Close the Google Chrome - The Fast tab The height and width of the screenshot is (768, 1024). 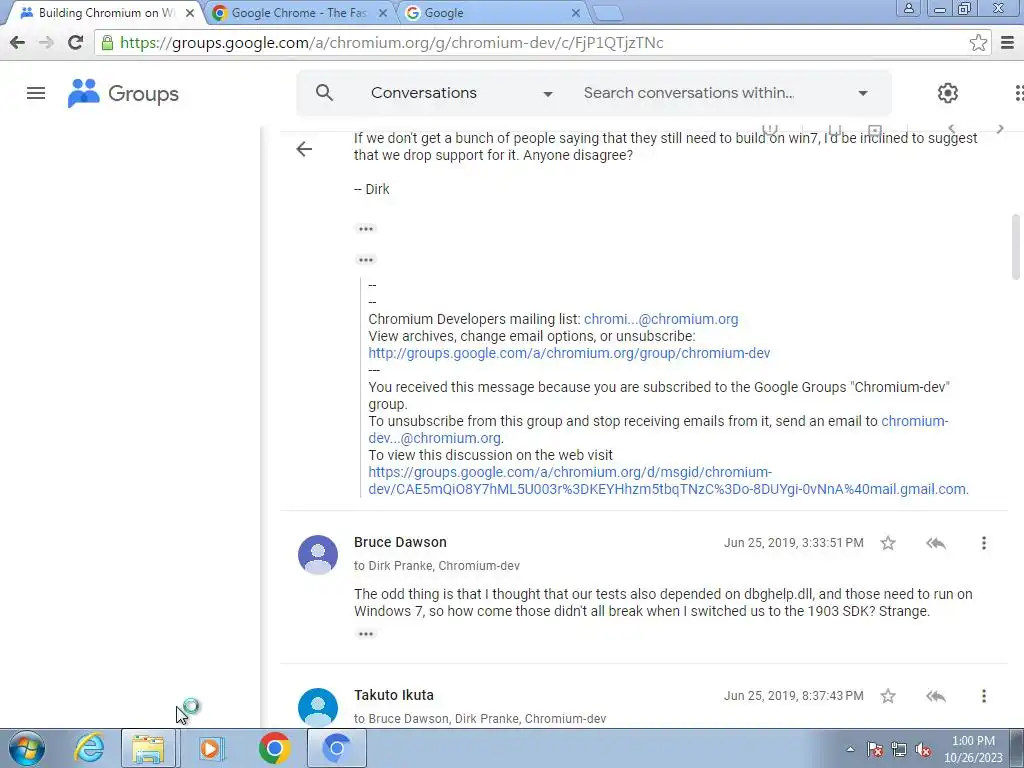383,12
